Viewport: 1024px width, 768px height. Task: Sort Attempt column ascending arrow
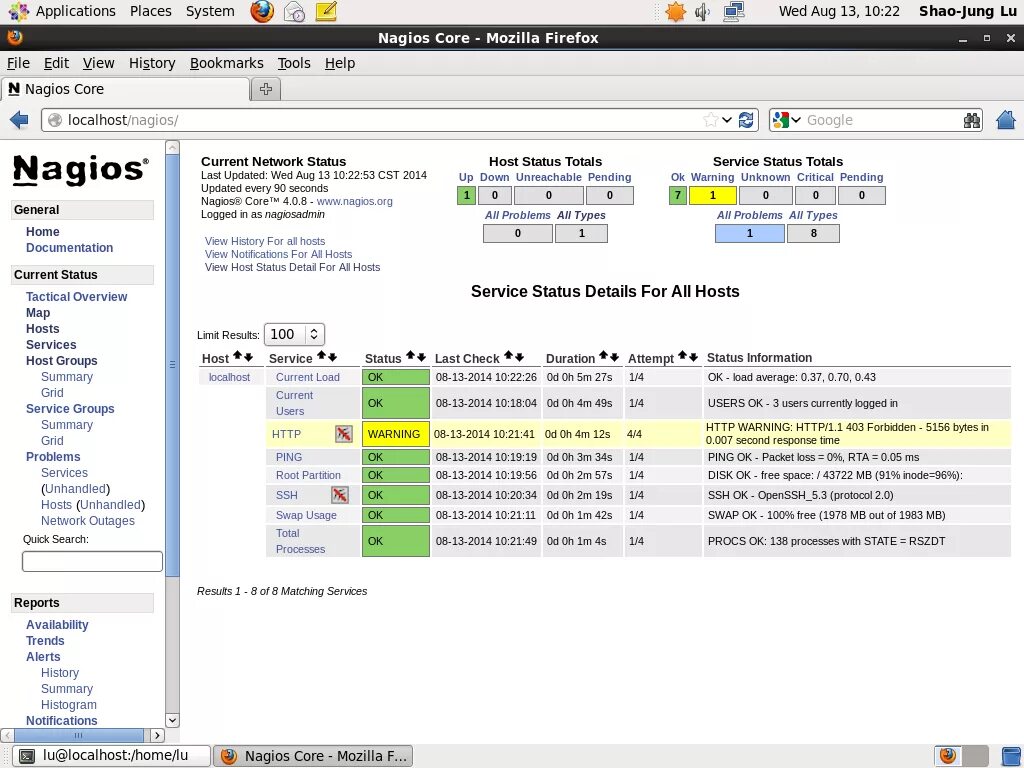(682, 356)
